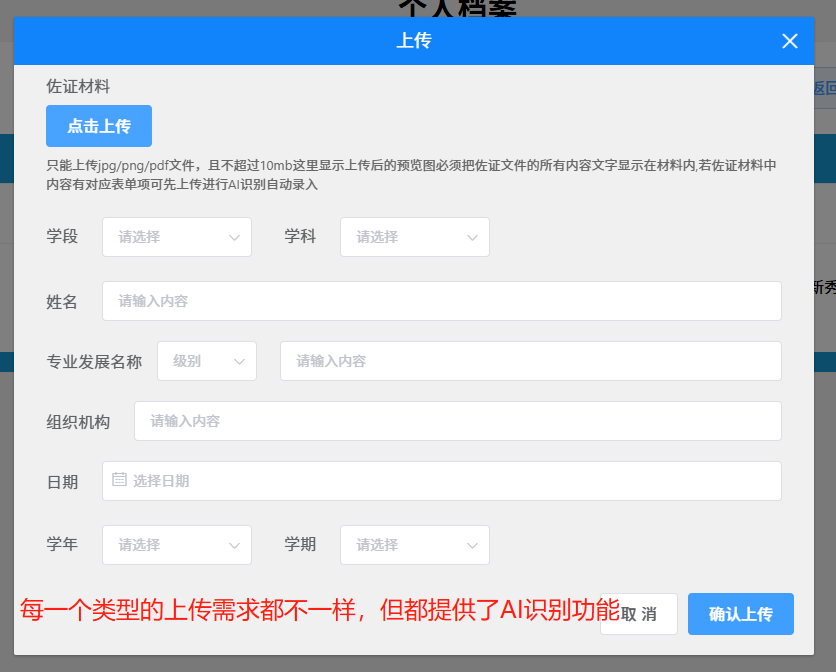Viewport: 836px width, 672px height.
Task: Click the 点击上传 button
Action: [x=99, y=126]
